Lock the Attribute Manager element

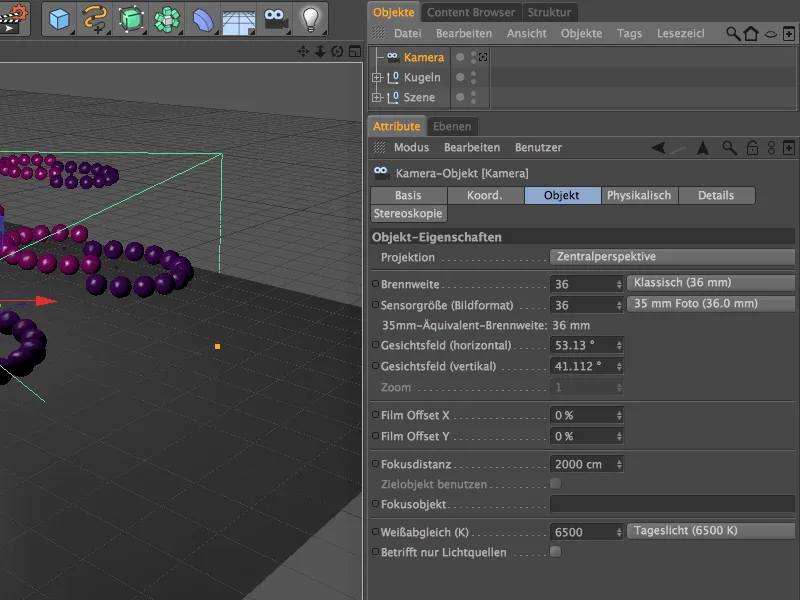tap(752, 148)
